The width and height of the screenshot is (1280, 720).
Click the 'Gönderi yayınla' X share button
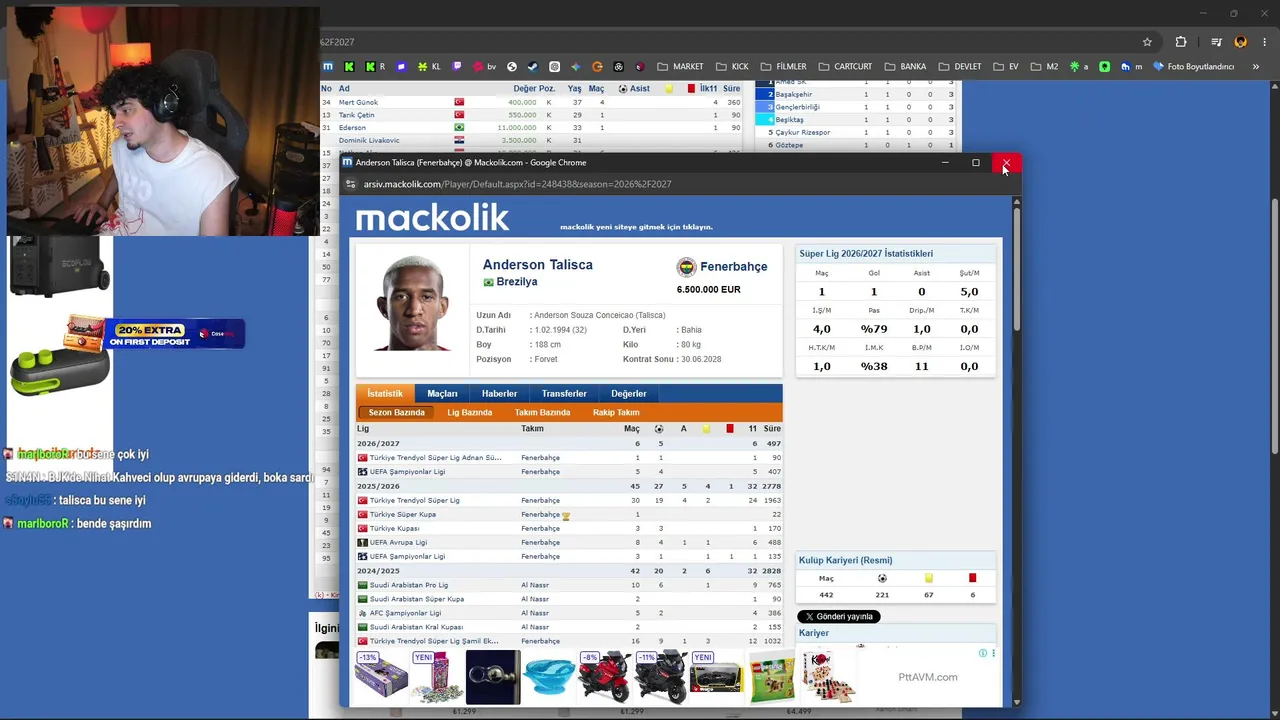click(x=838, y=617)
